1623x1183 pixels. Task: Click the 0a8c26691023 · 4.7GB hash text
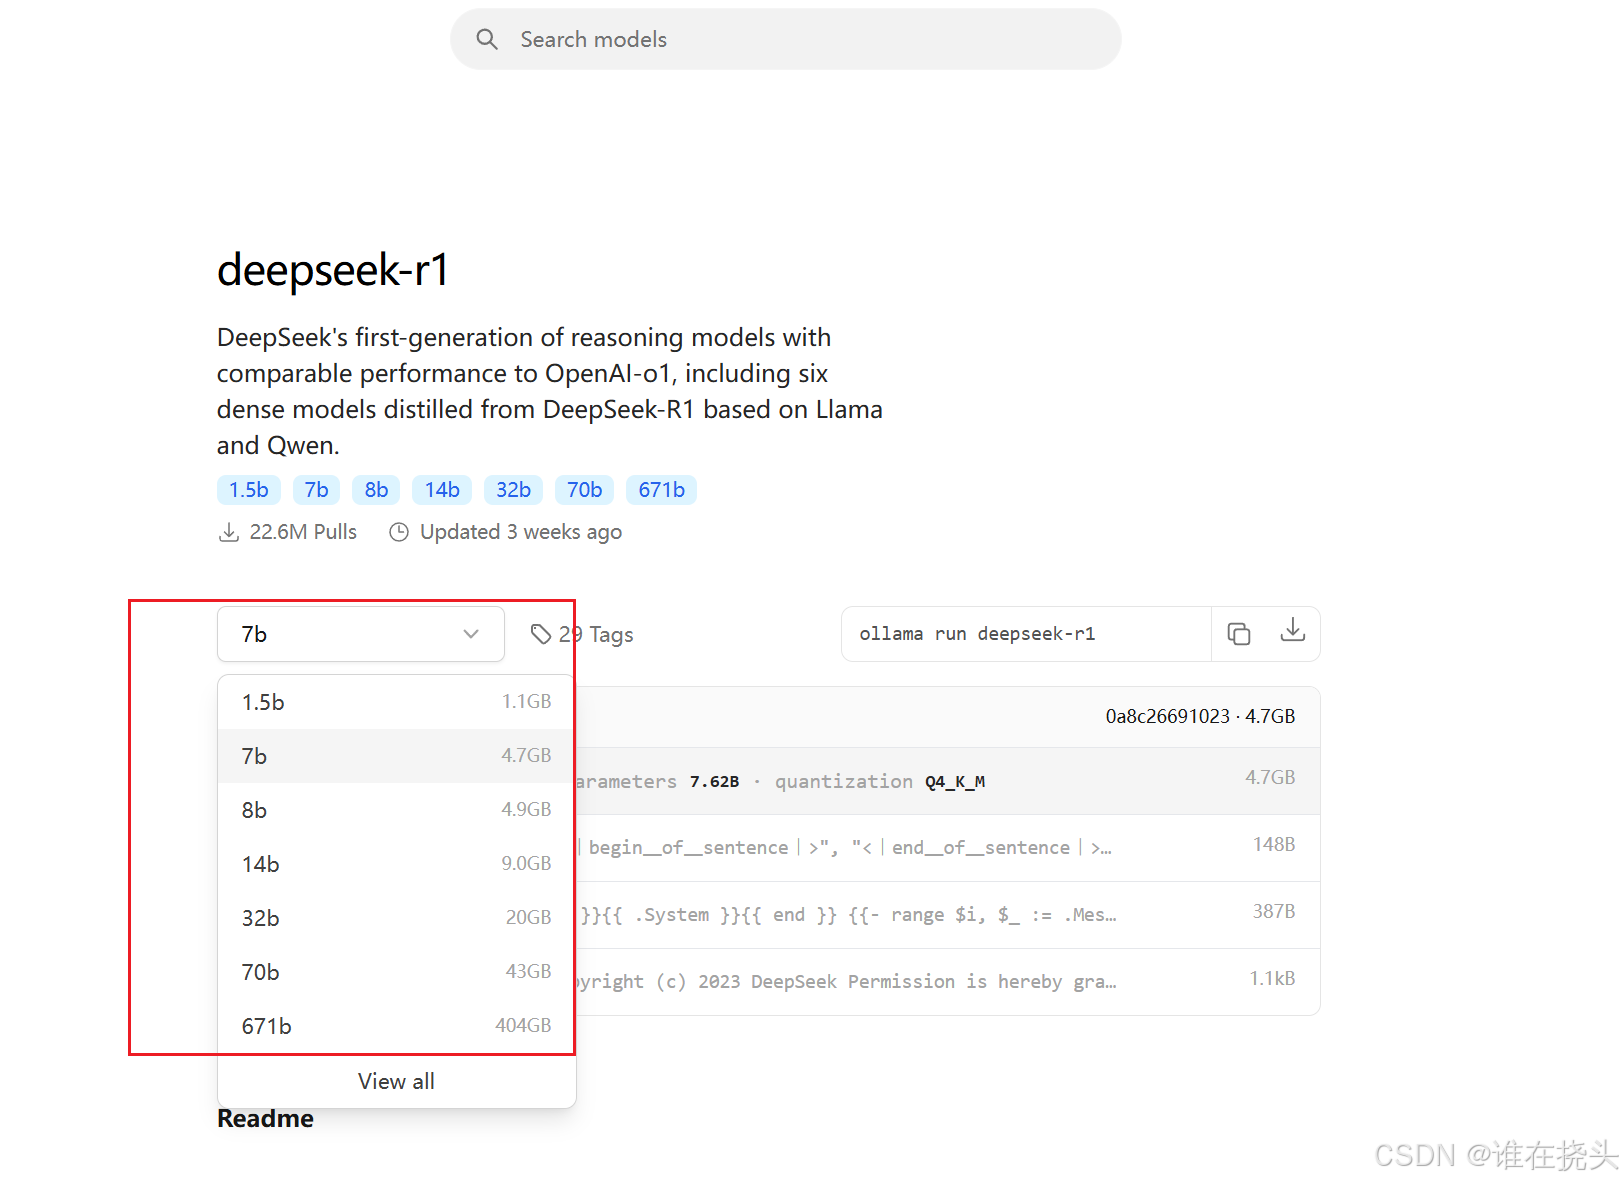1200,716
